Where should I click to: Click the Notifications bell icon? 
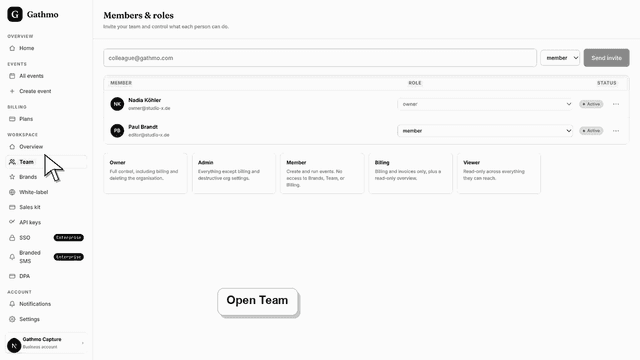(x=12, y=304)
